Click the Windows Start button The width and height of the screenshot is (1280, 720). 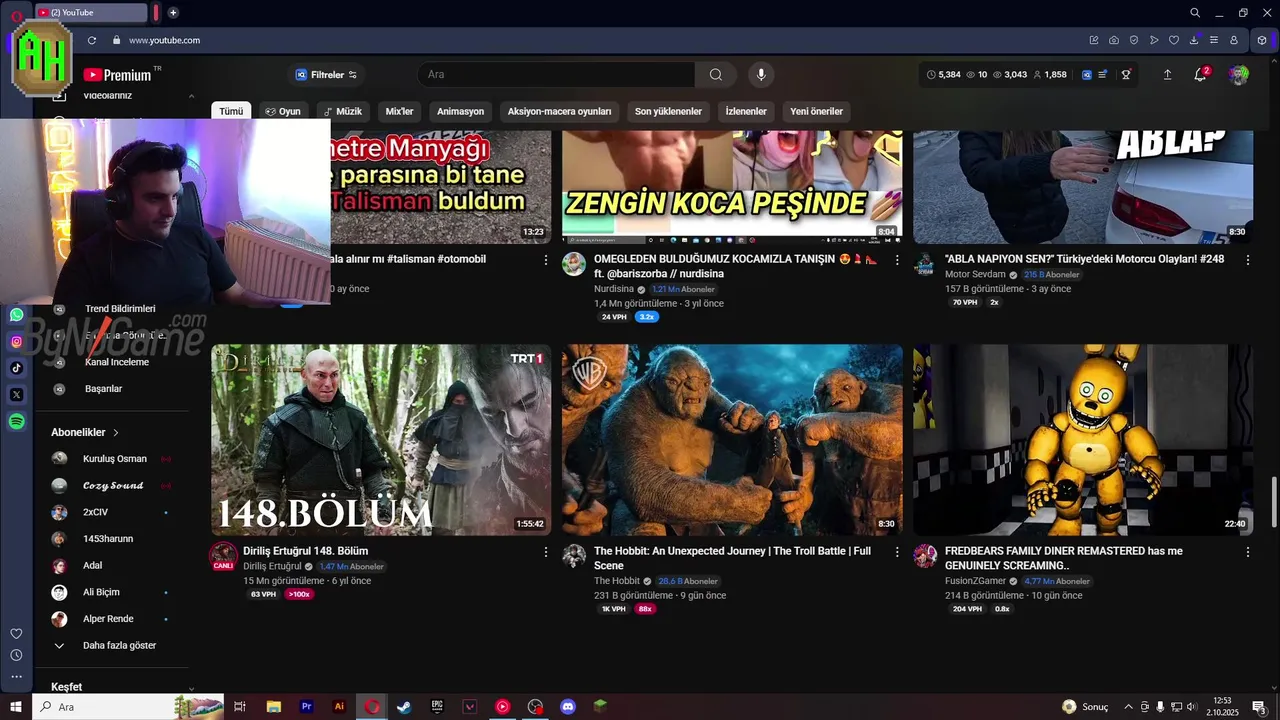(x=16, y=706)
